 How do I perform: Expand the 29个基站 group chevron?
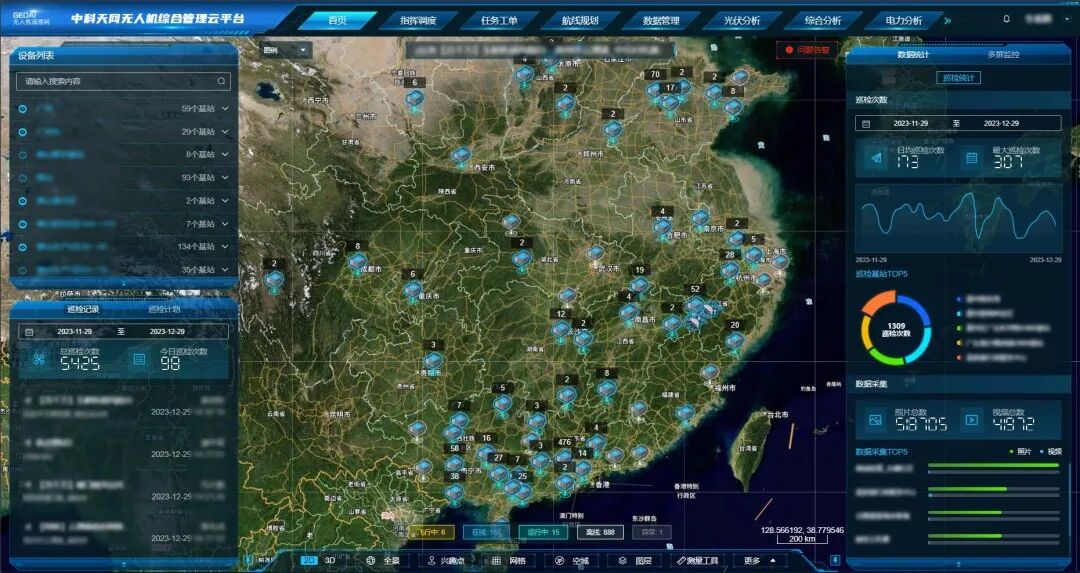225,132
